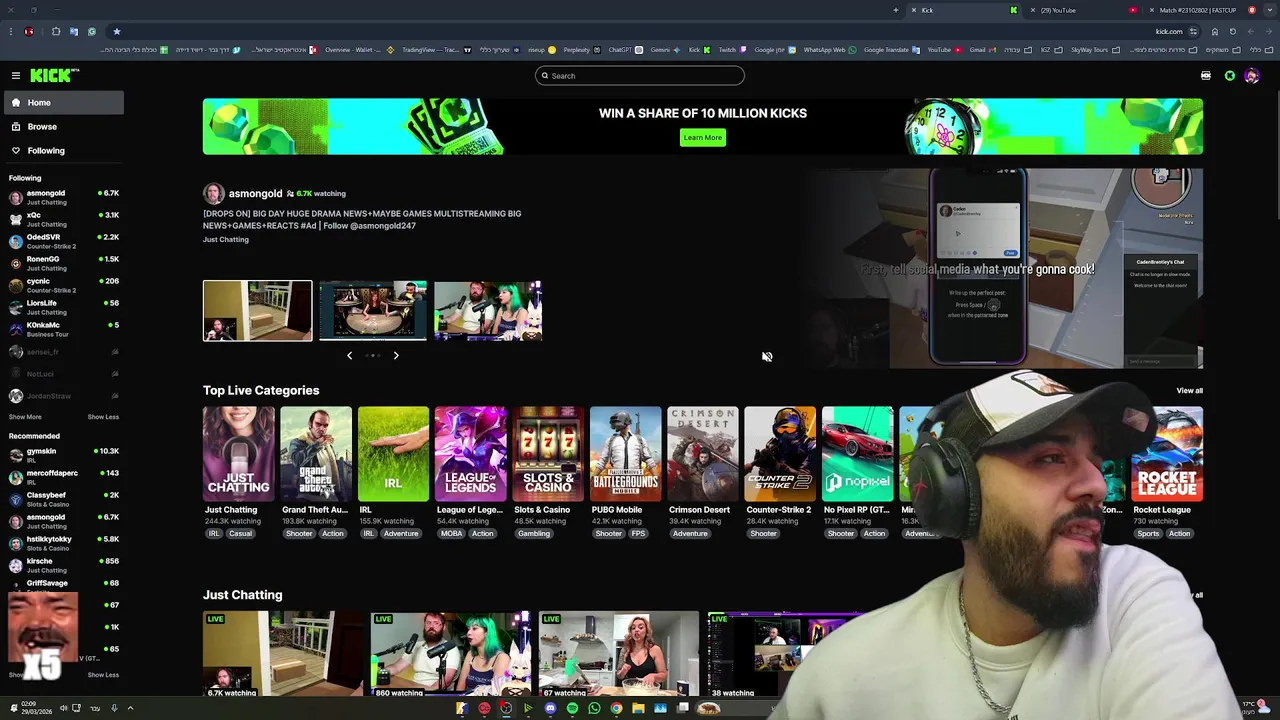This screenshot has width=1280, height=720.
Task: Open the RonenGG channel in the sidebar
Action: coord(63,263)
